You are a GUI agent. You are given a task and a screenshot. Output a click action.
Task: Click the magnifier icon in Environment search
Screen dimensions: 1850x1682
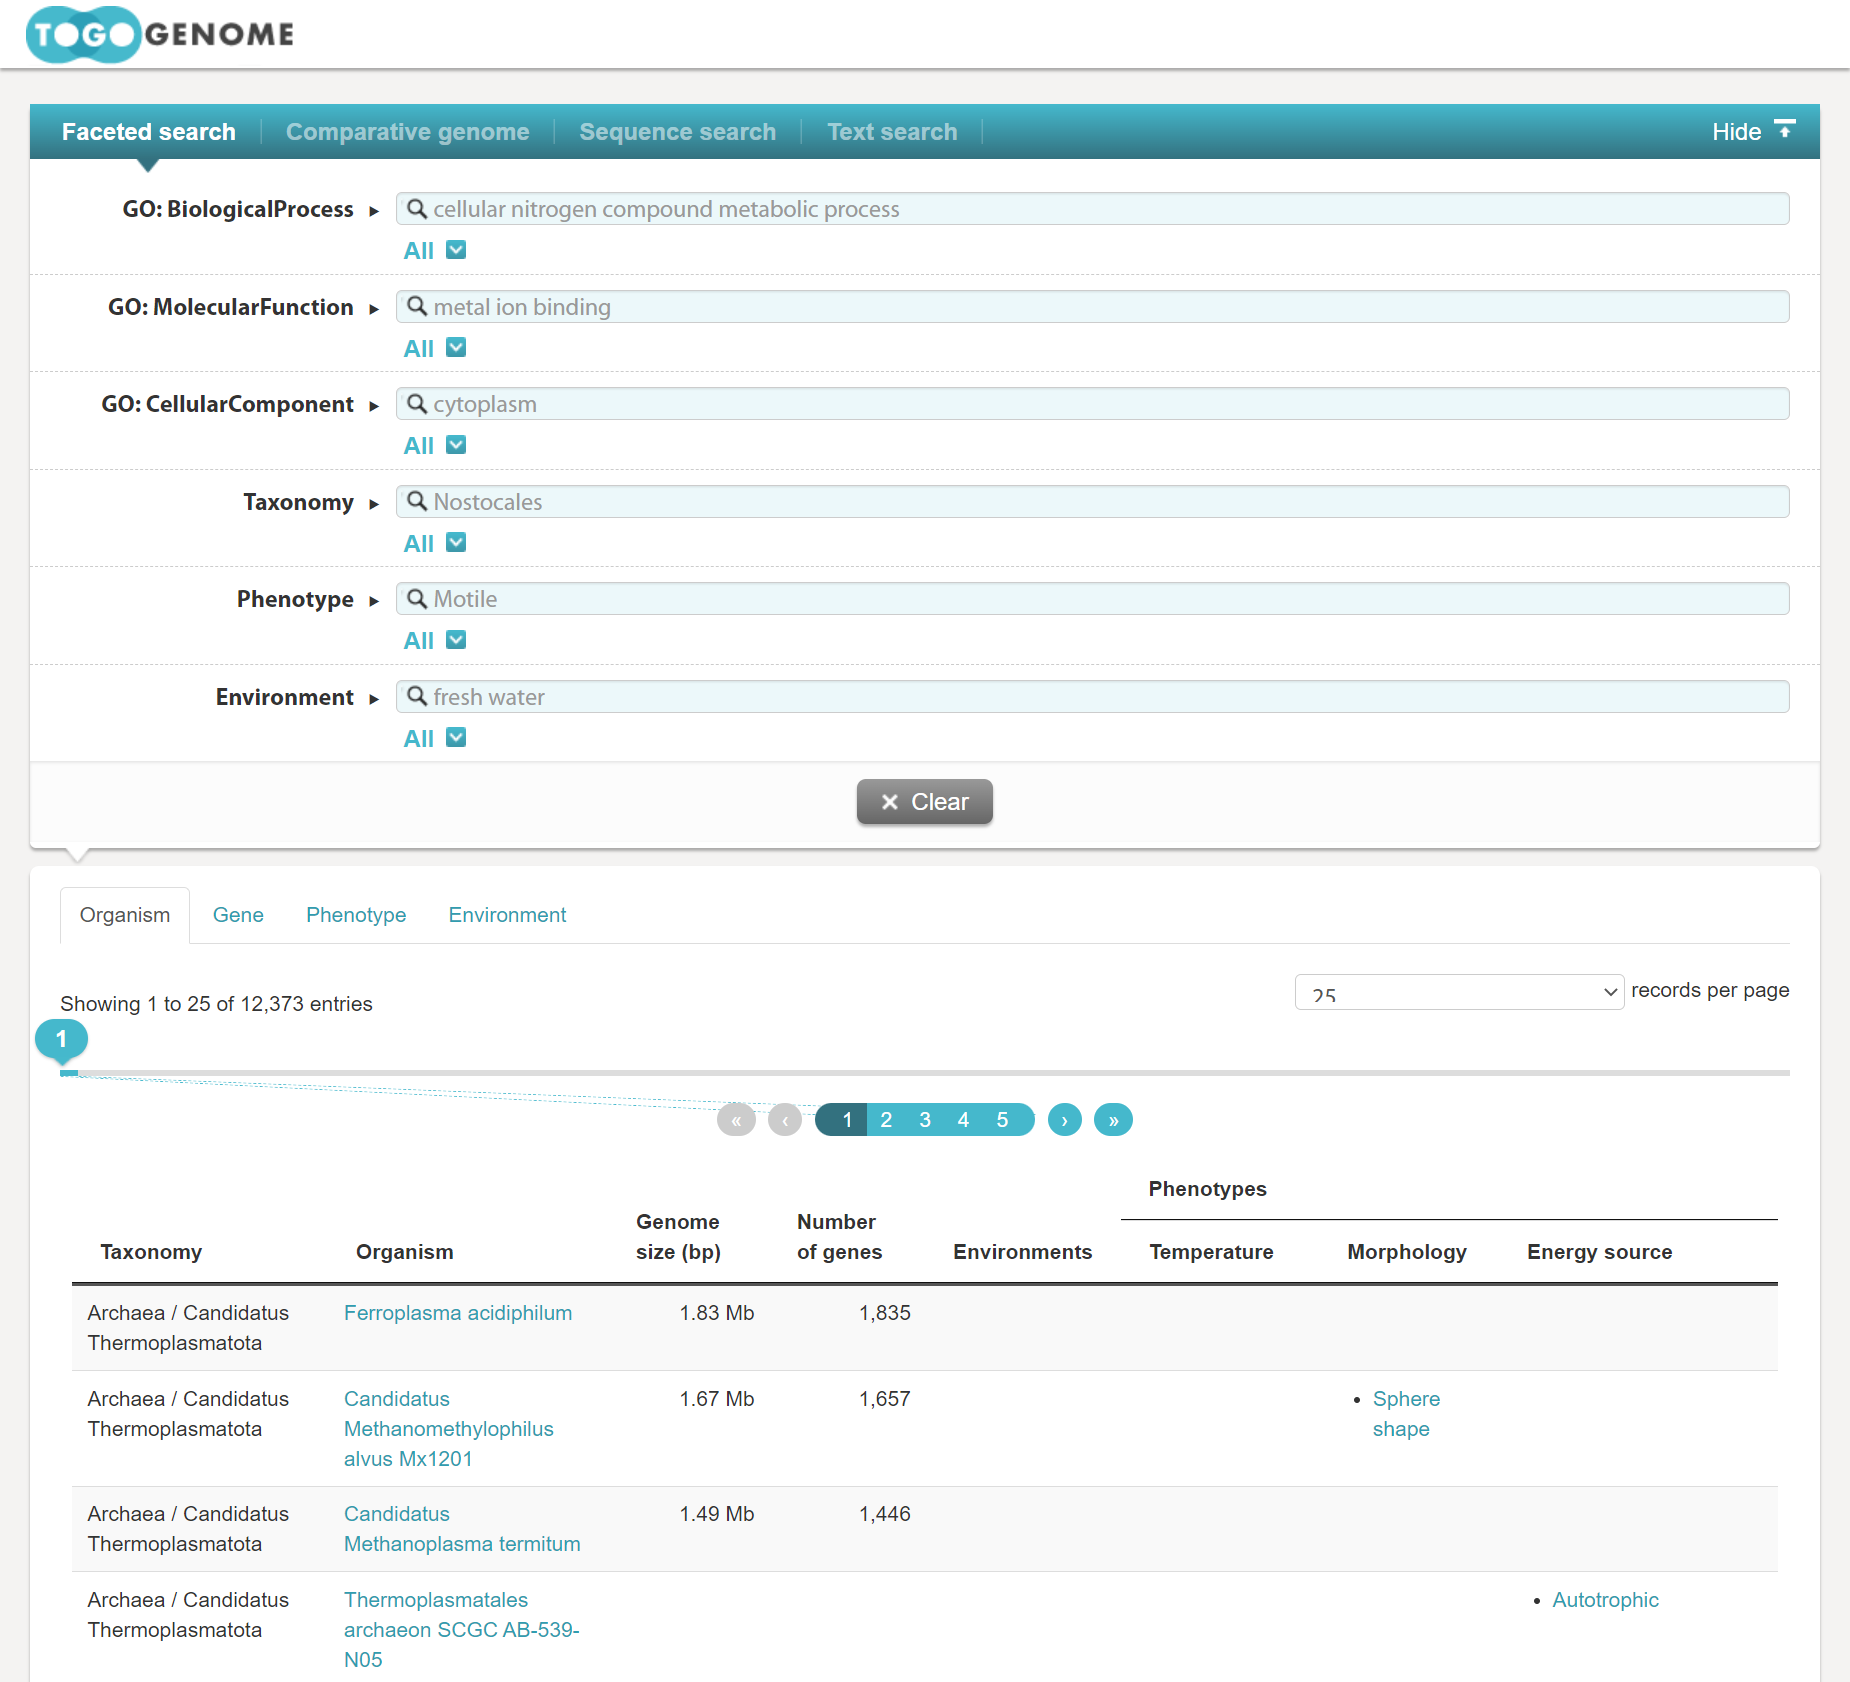417,696
